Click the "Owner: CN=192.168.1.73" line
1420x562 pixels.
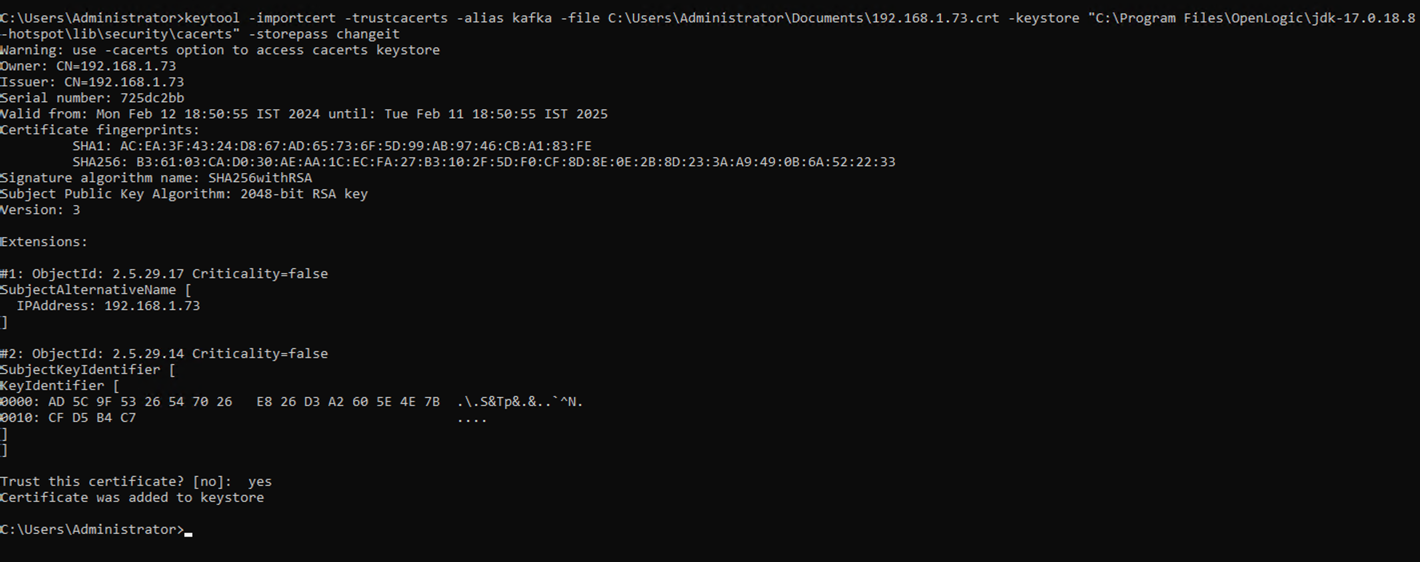coord(88,66)
